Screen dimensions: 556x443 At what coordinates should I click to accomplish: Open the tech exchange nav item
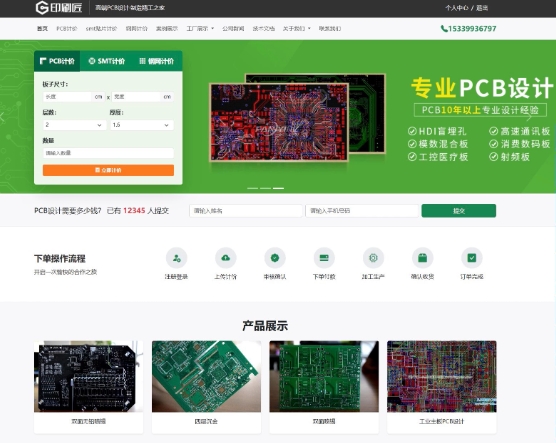point(263,29)
